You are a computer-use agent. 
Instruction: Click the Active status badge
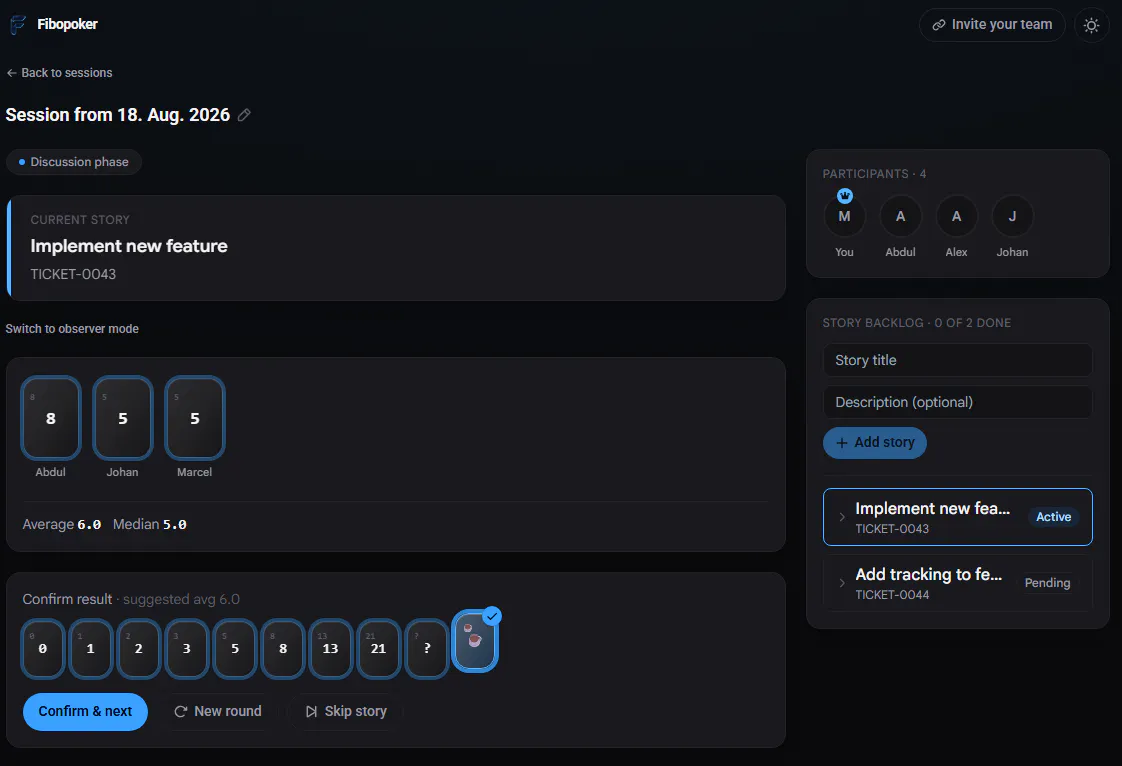click(1053, 517)
